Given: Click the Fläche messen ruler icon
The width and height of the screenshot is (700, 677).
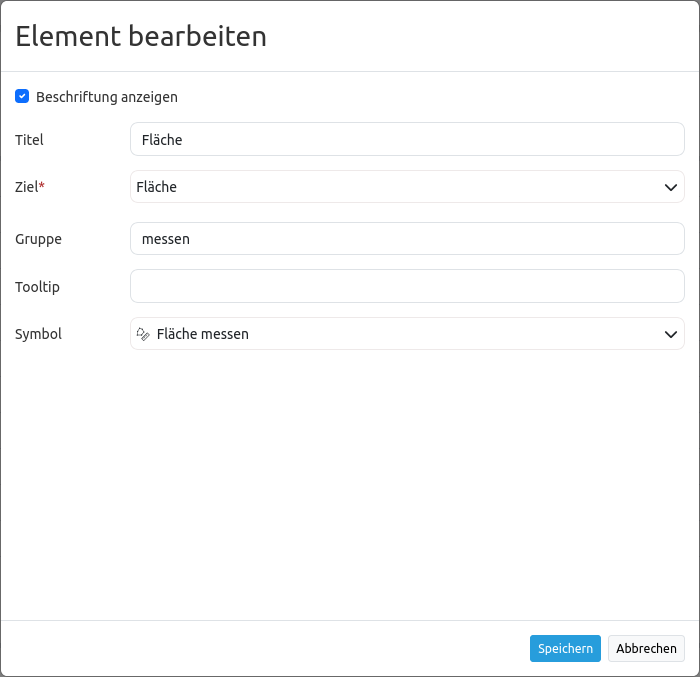Looking at the screenshot, I should pos(143,334).
